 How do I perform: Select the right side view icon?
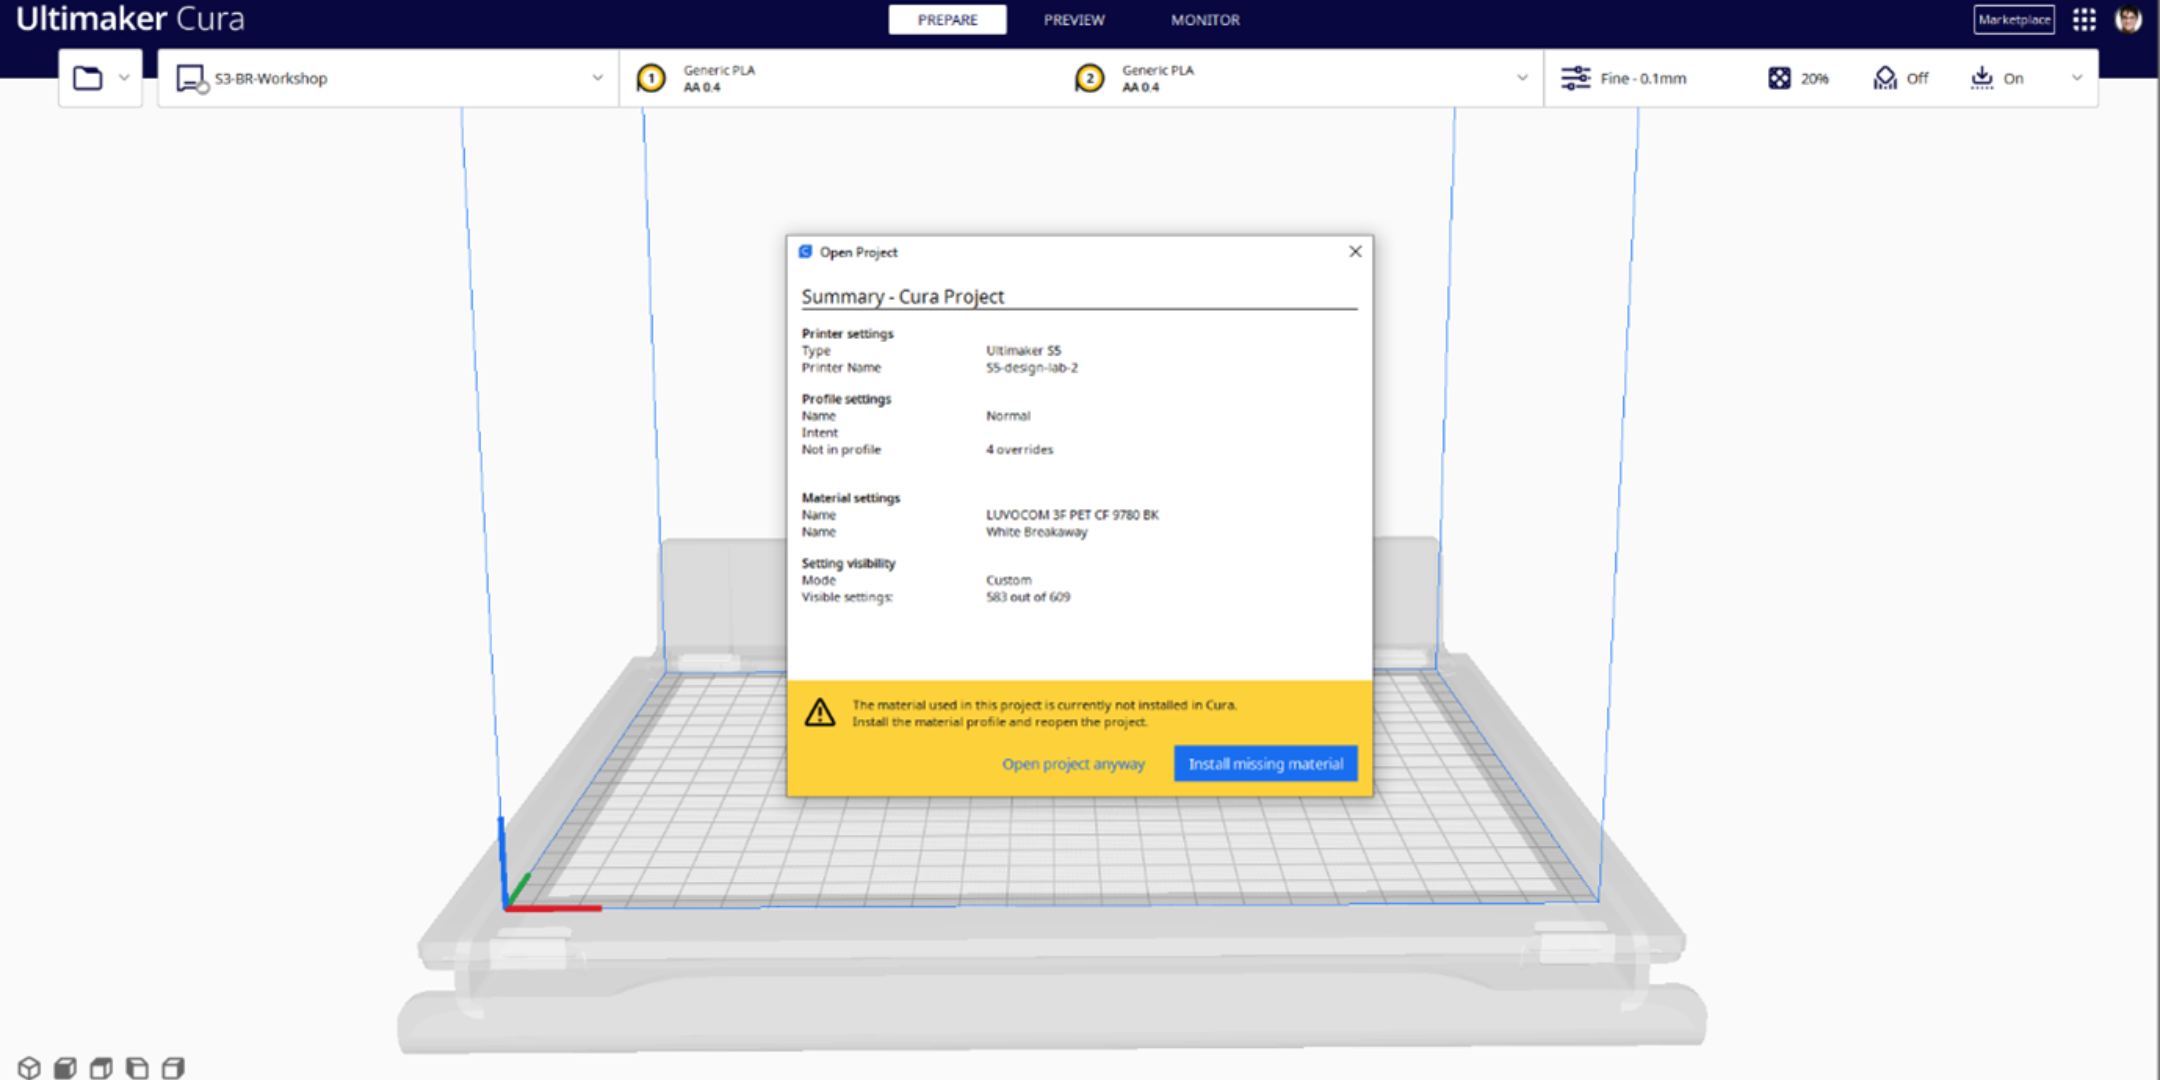[x=173, y=1067]
